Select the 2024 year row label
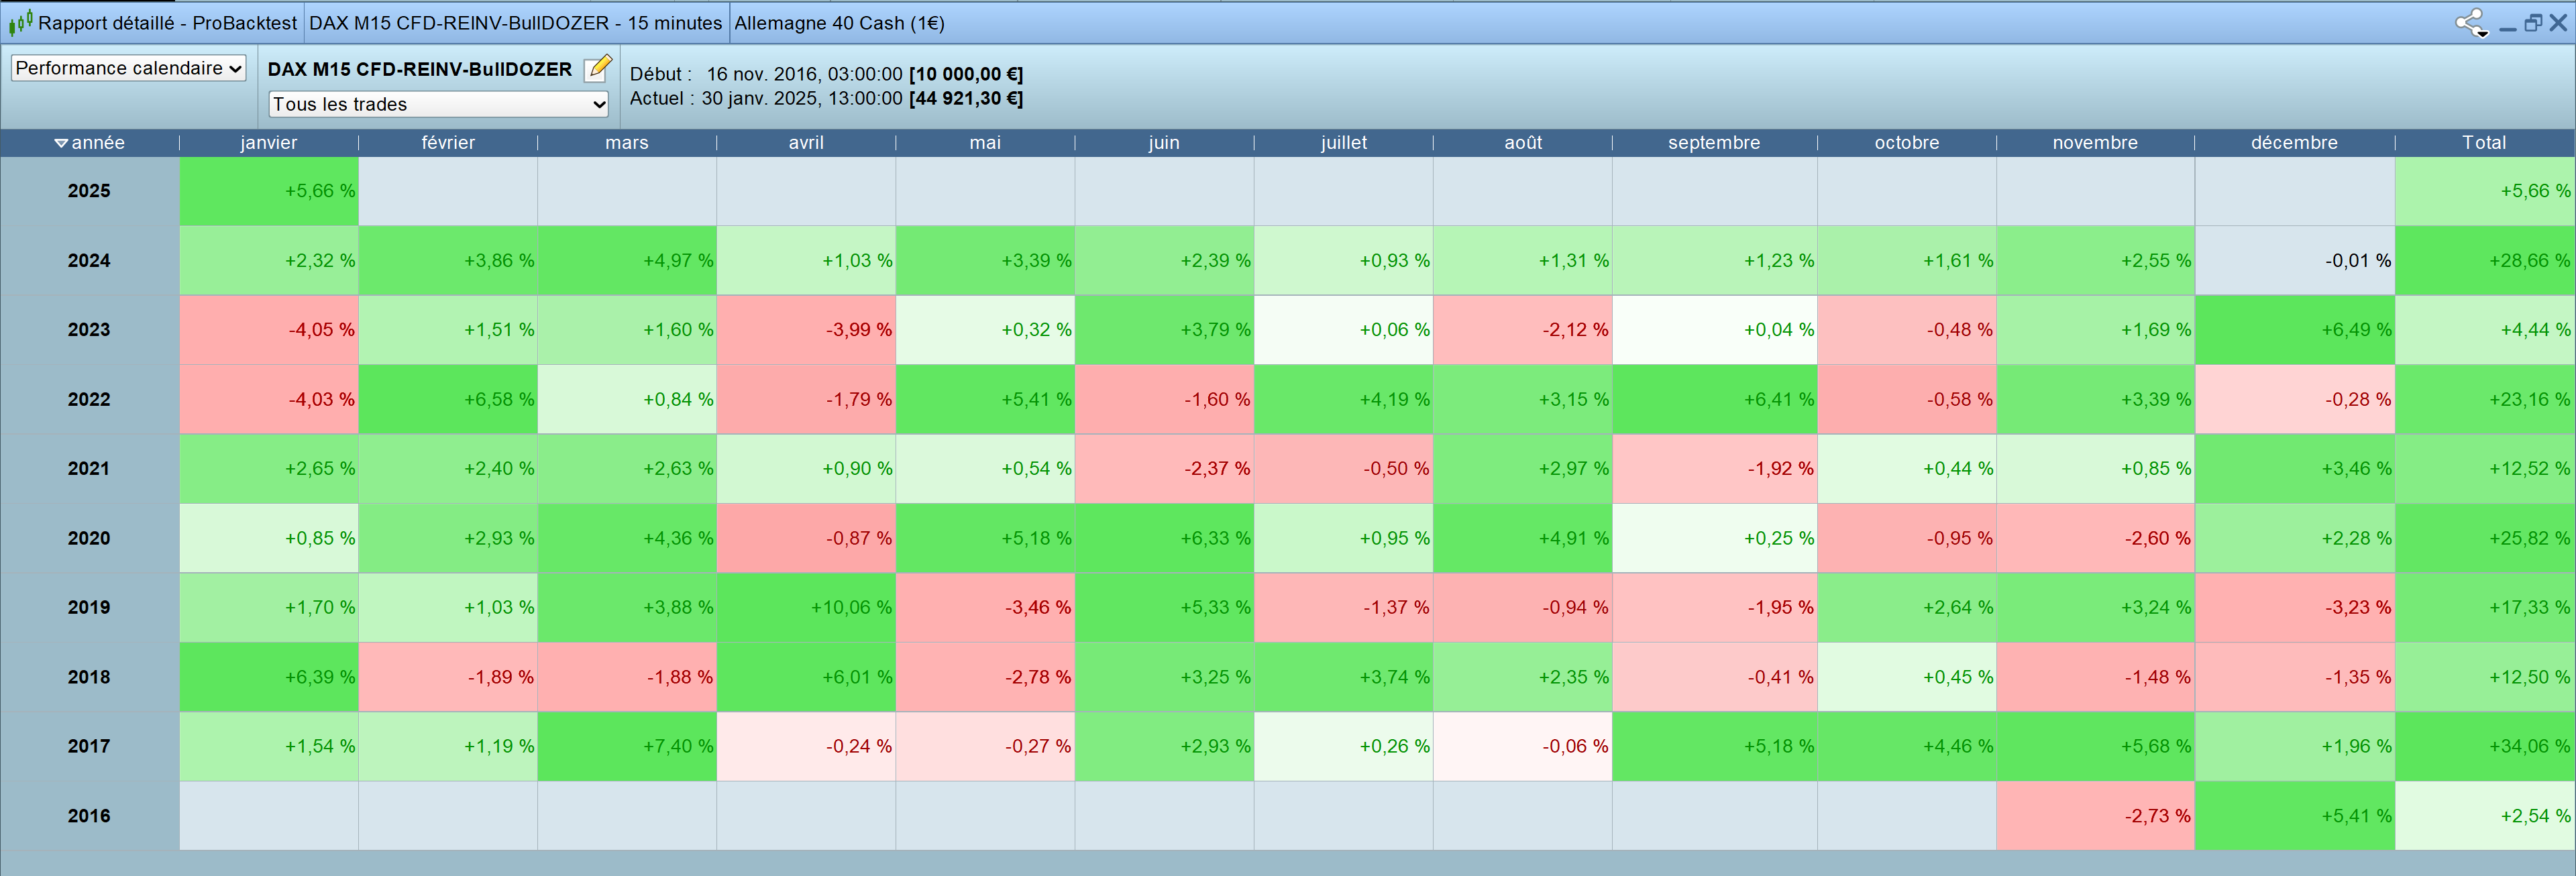 [89, 260]
